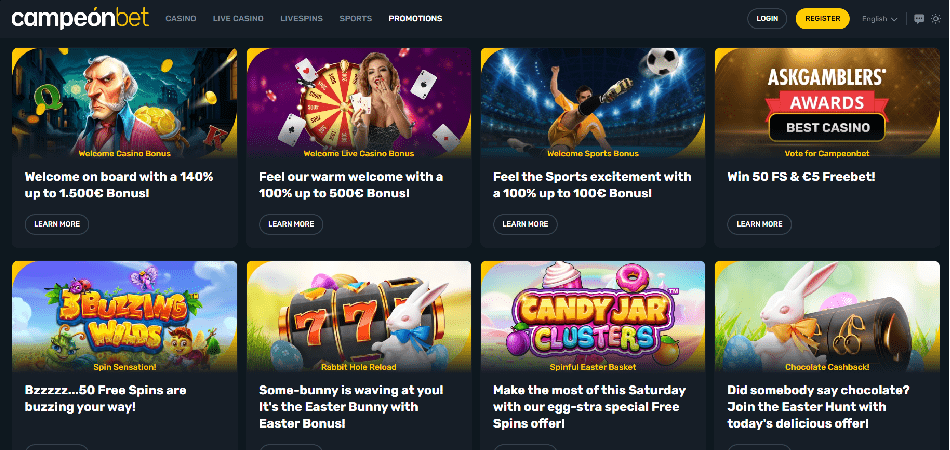Select the Livespins menu item
This screenshot has width=950, height=450.
pyautogui.click(x=302, y=18)
